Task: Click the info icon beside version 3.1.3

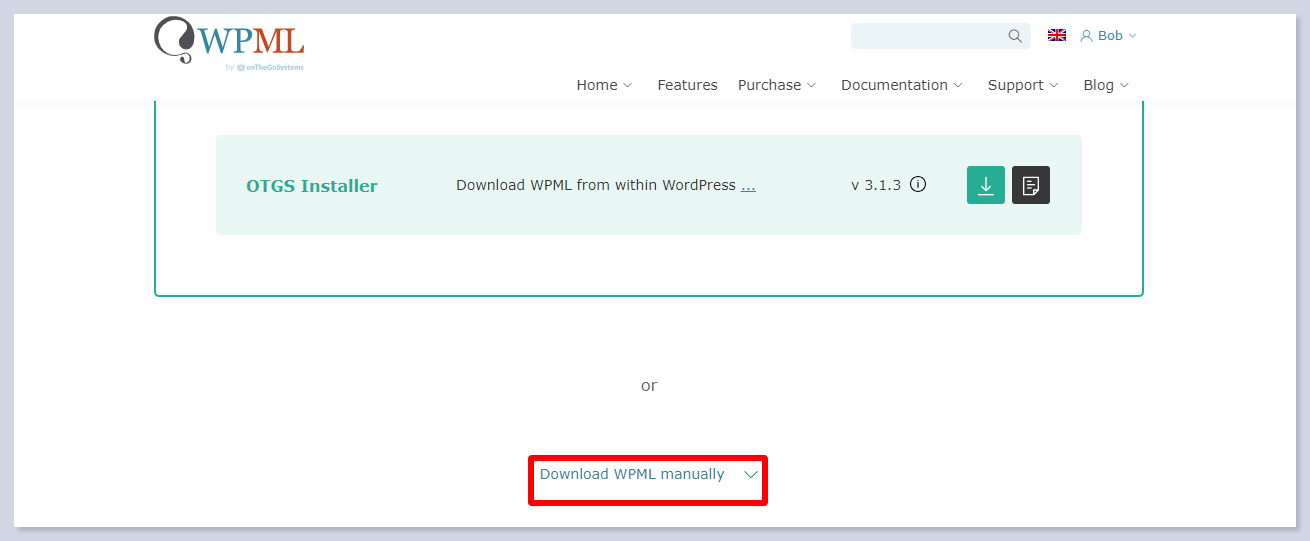Action: coord(917,184)
